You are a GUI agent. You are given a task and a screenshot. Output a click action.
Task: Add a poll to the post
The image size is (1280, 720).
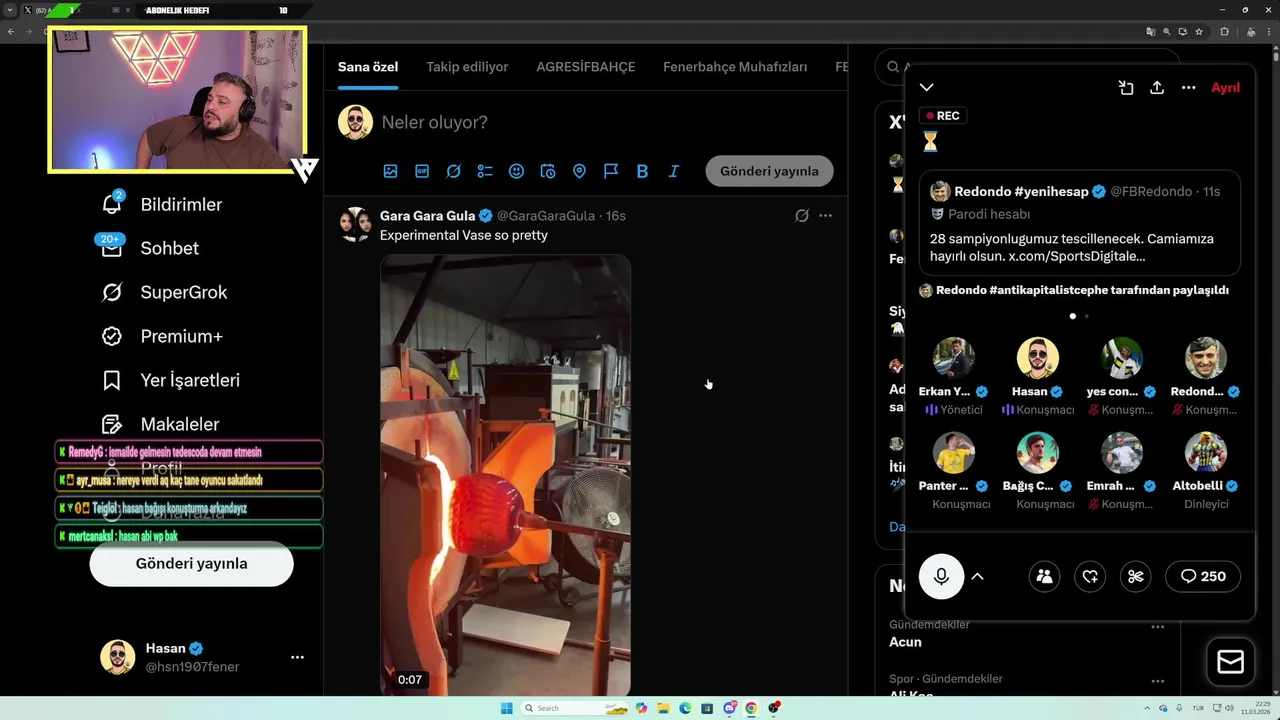(485, 171)
